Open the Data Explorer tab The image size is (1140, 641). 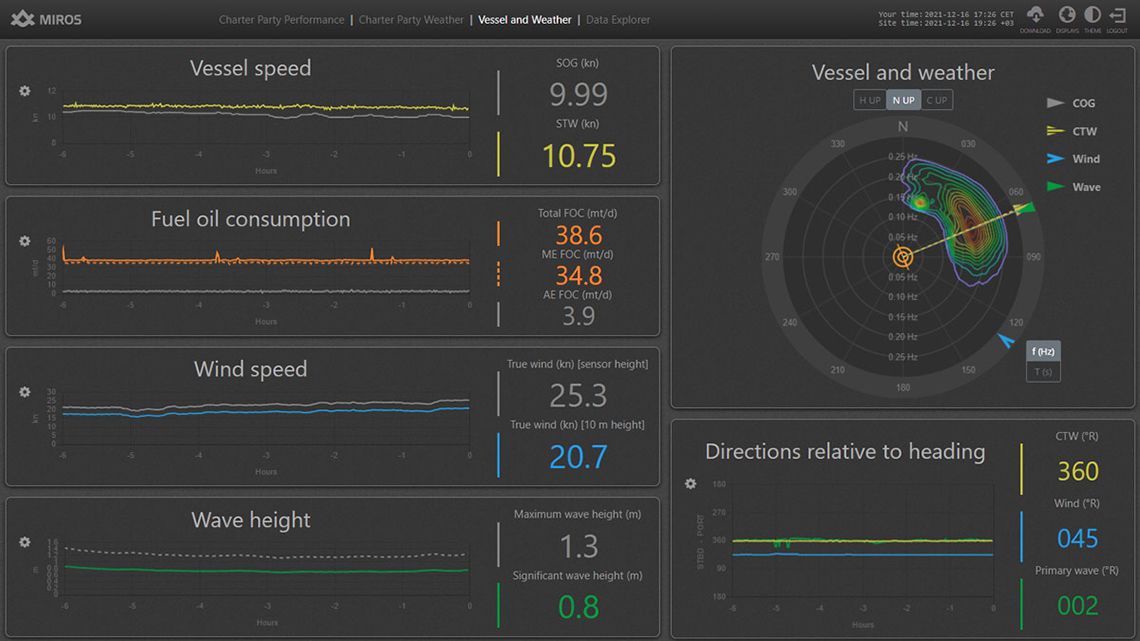coord(618,20)
